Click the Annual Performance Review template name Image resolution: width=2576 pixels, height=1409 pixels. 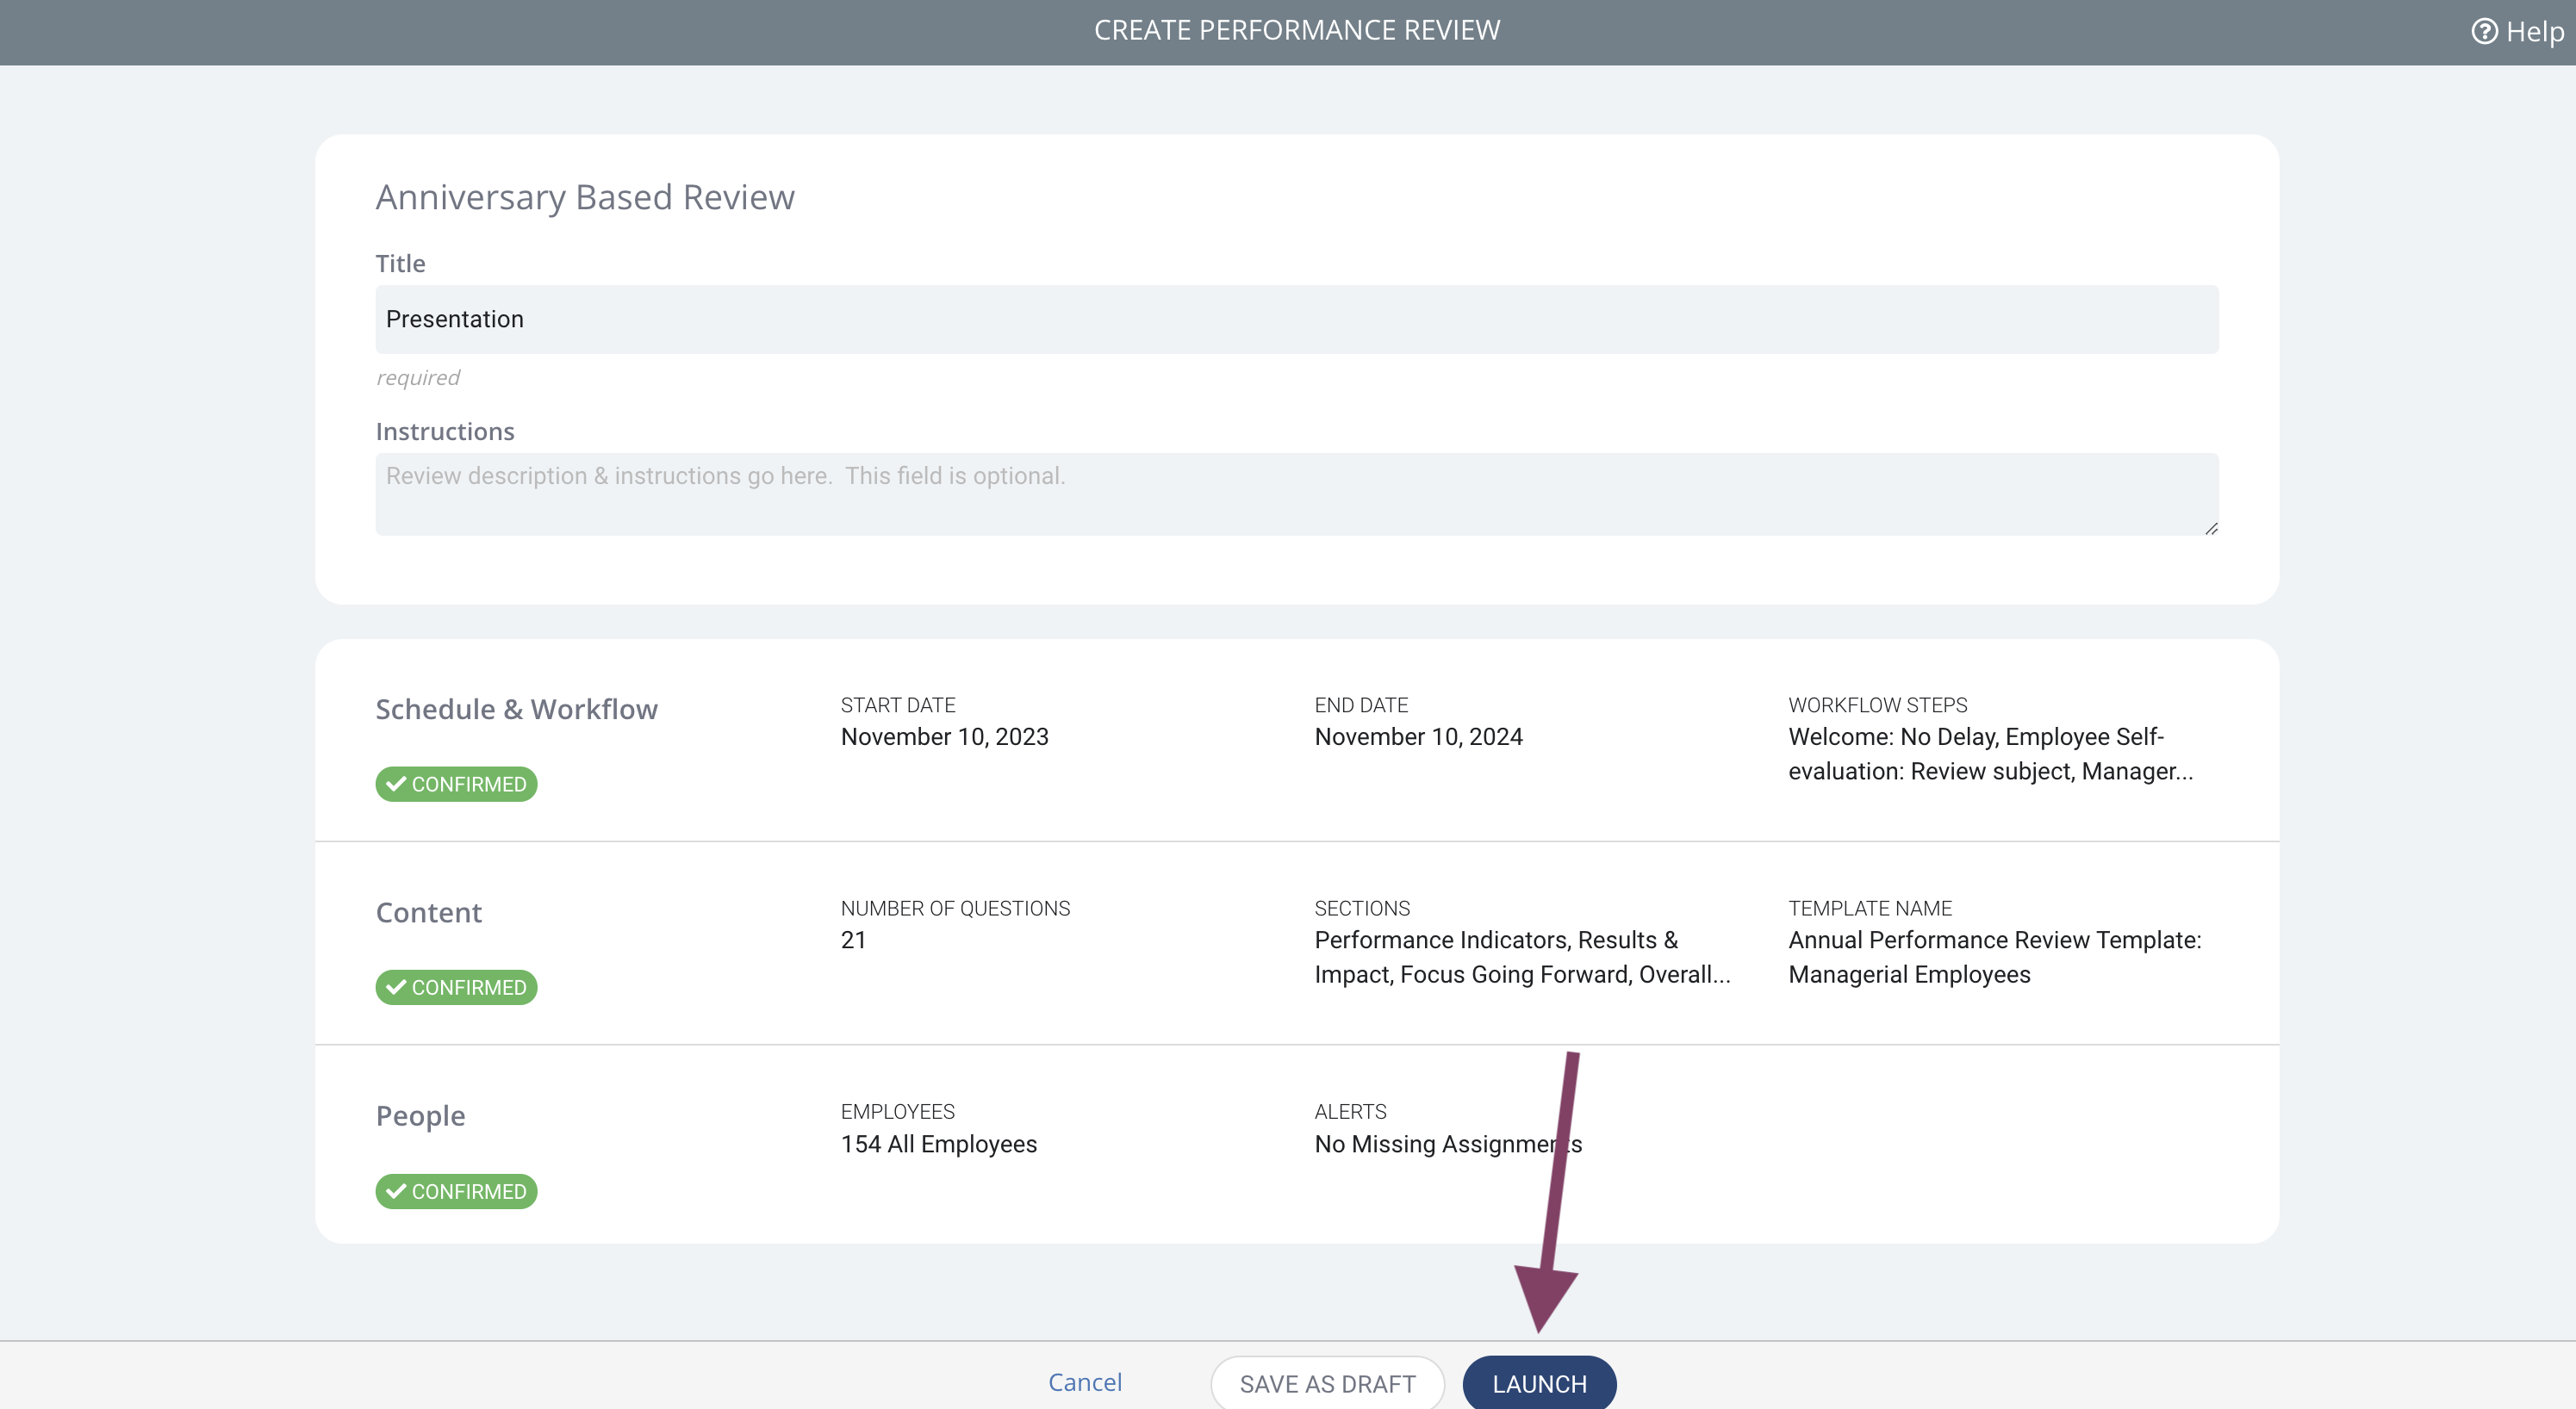click(1995, 957)
